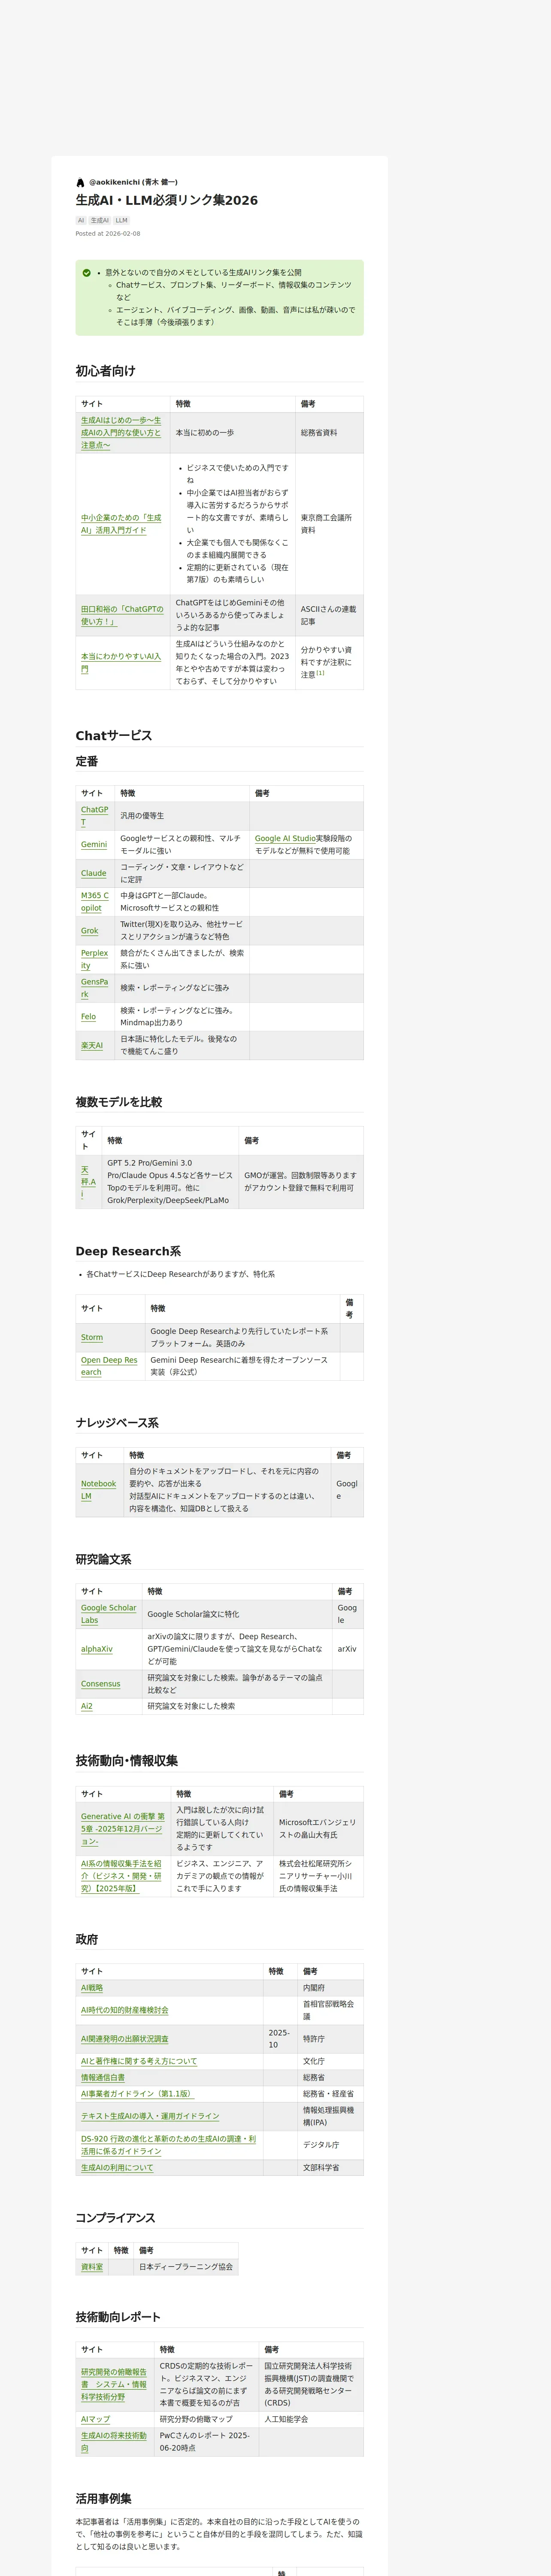Open Generative AI の衝撃 第5章 link

(123, 1829)
